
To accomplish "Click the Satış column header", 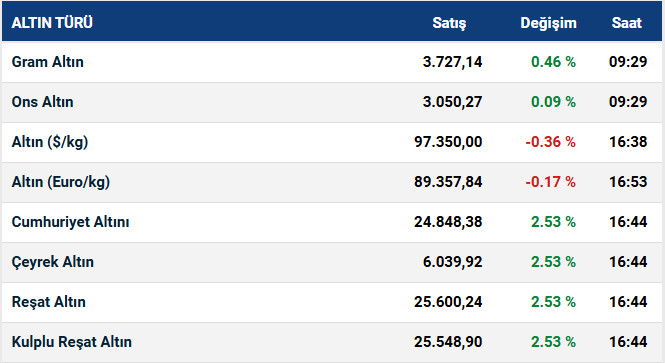I will click(x=449, y=23).
